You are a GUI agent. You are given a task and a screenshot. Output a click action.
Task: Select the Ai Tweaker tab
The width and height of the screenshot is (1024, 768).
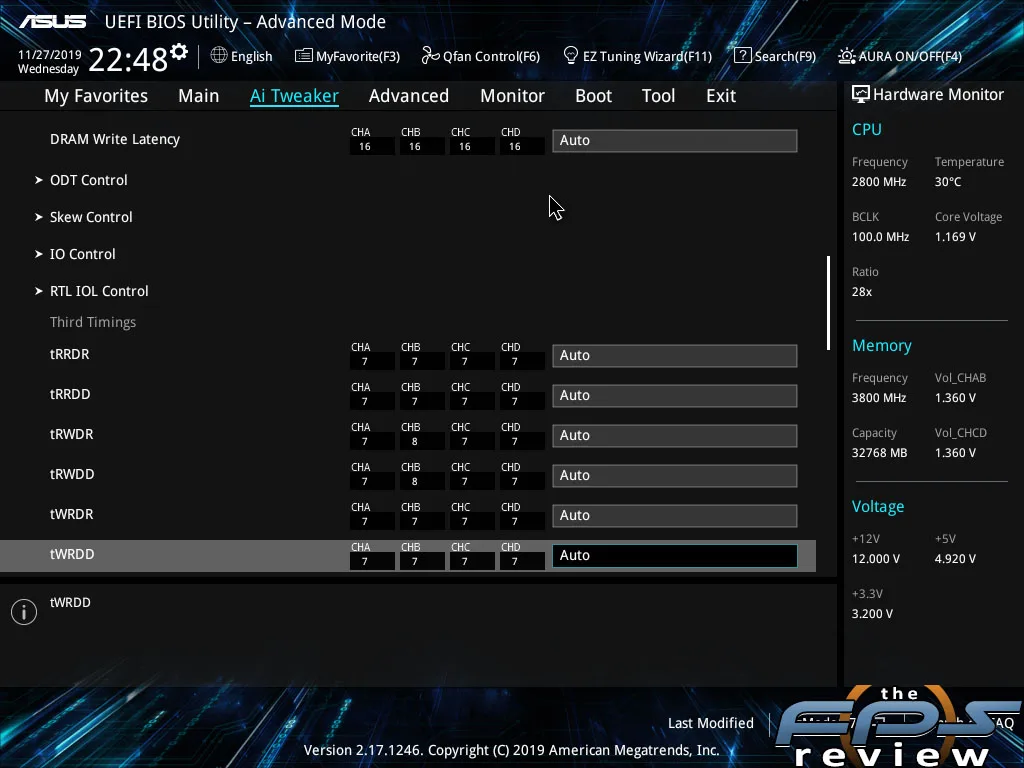click(294, 96)
